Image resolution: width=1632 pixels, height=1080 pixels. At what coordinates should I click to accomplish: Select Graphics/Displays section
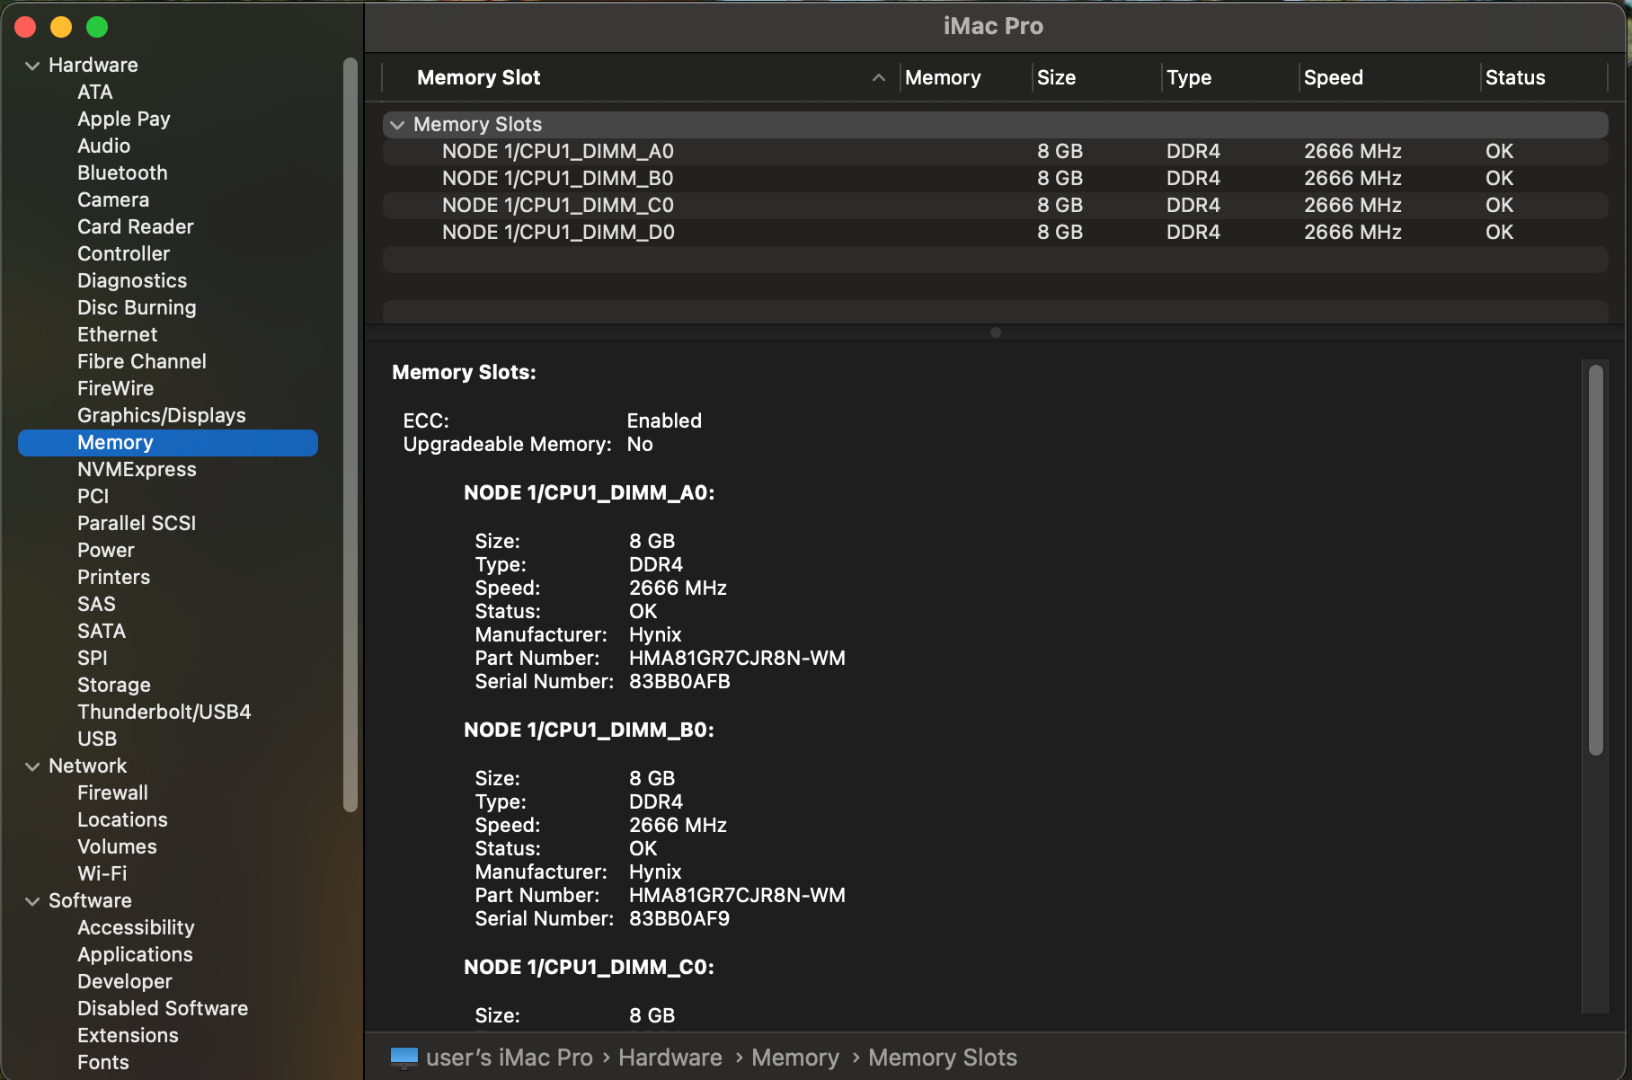pos(162,416)
